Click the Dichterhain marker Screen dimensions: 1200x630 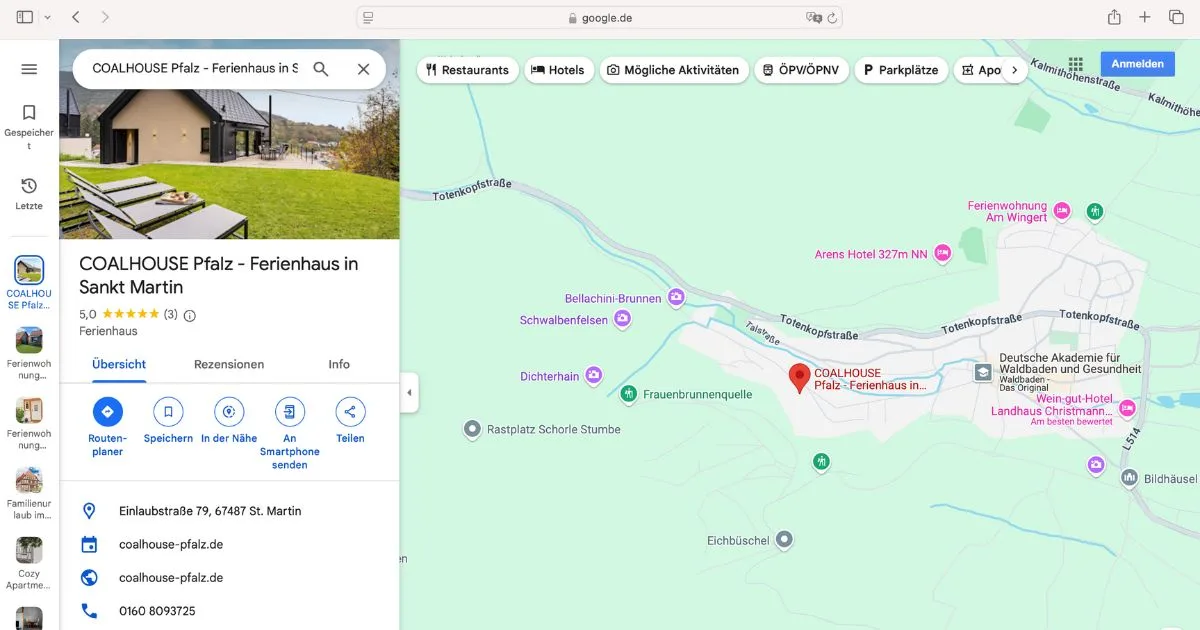tap(593, 376)
